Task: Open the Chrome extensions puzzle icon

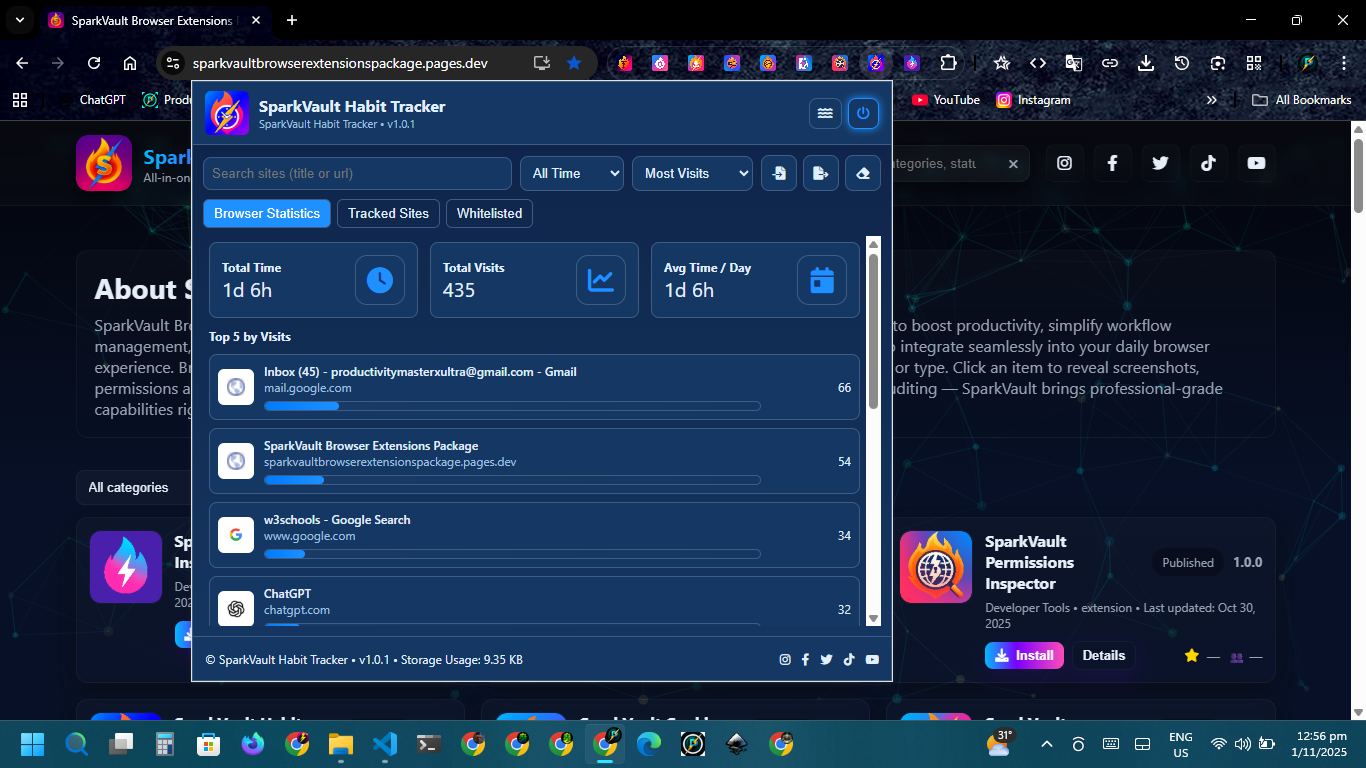Action: tap(948, 63)
